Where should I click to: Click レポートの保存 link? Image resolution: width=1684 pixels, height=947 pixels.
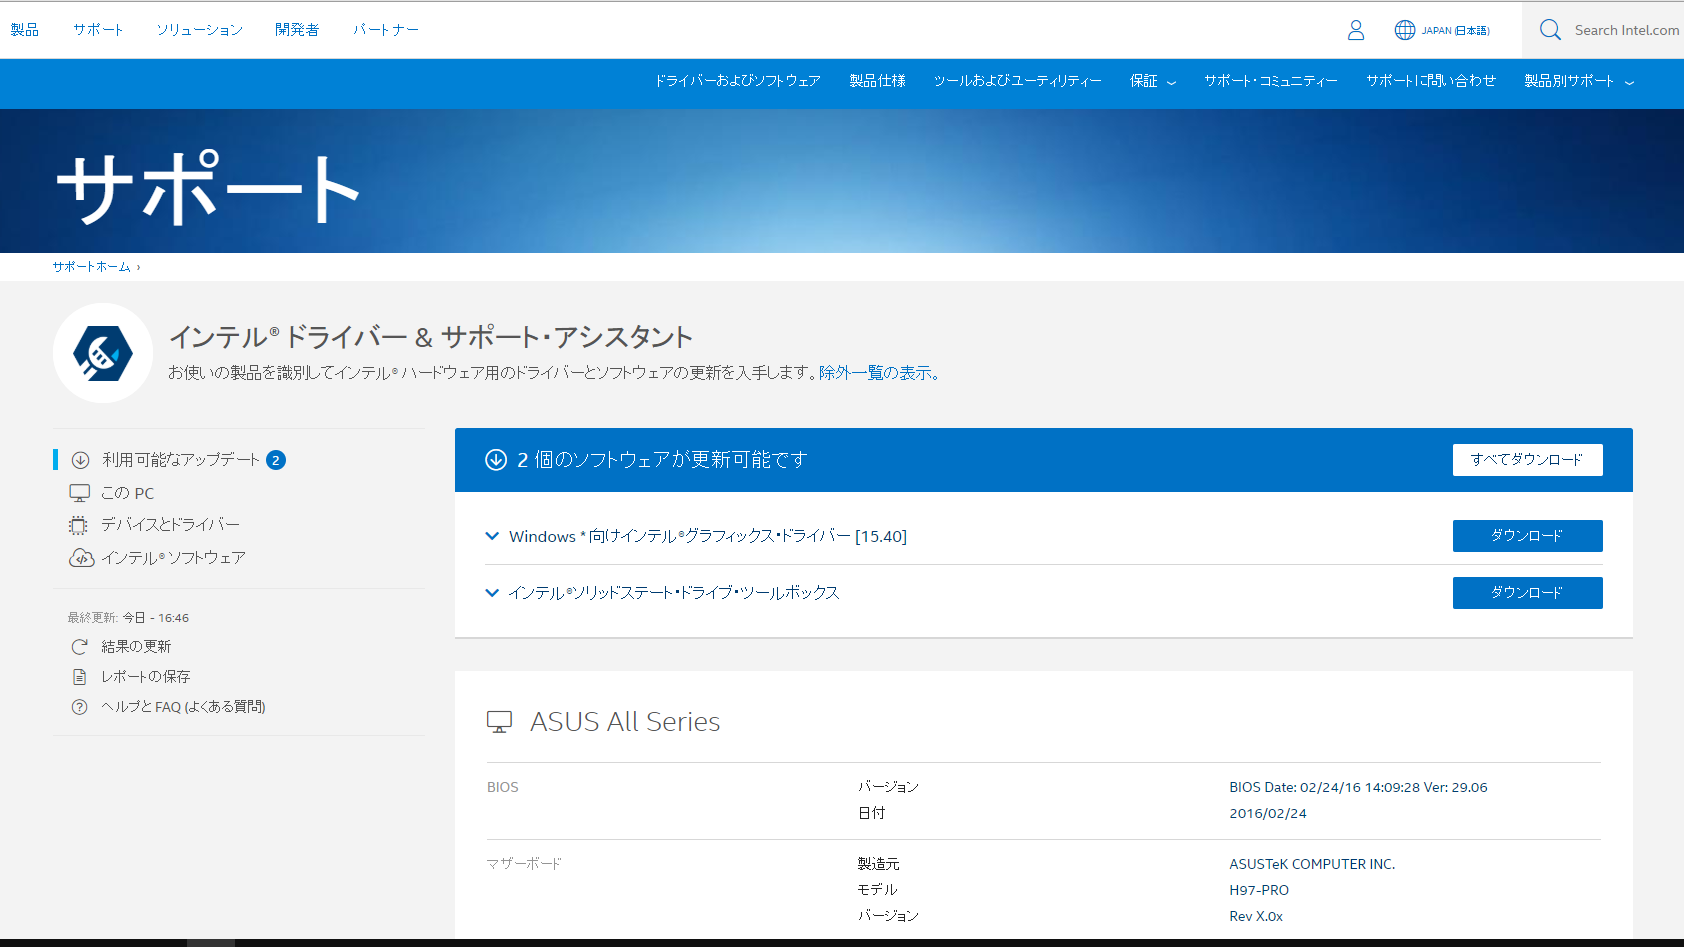[x=146, y=677]
